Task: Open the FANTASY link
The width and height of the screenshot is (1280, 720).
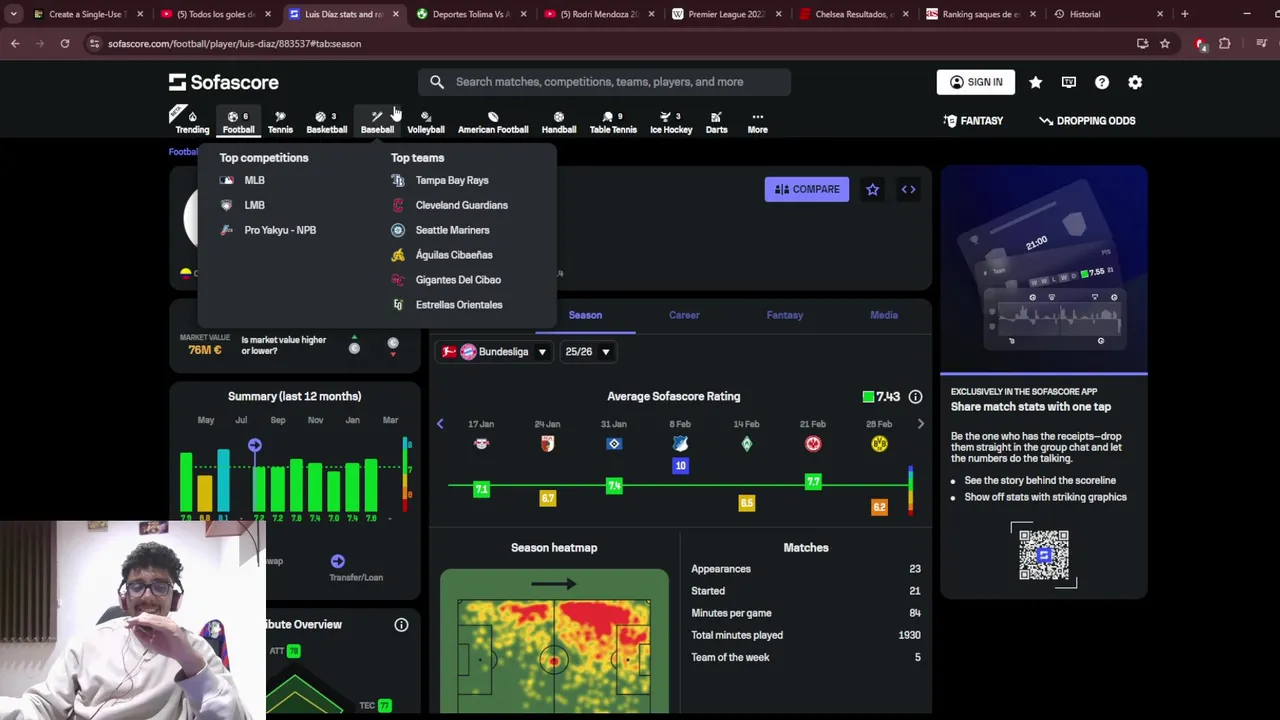Action: coord(973,121)
